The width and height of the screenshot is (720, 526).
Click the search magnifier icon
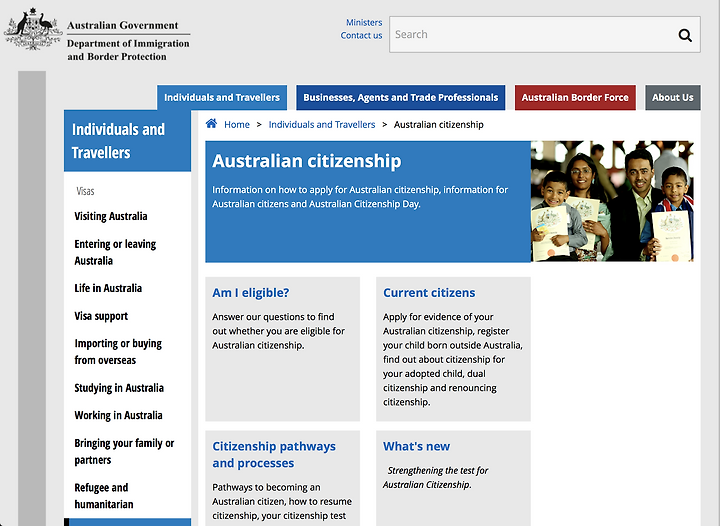[x=685, y=35]
